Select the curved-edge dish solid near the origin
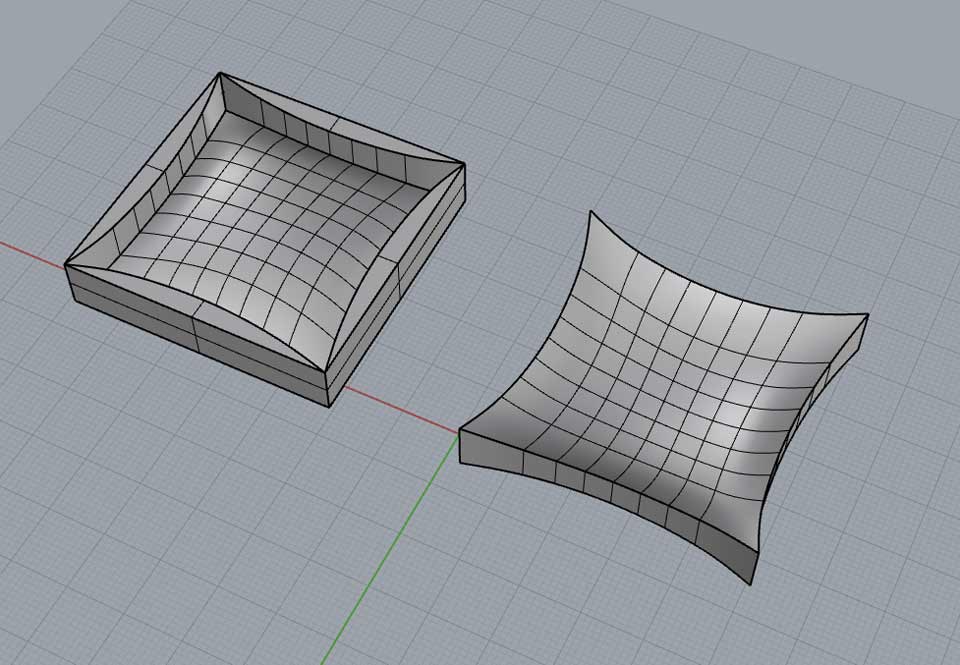Image resolution: width=960 pixels, height=665 pixels. click(x=663, y=397)
